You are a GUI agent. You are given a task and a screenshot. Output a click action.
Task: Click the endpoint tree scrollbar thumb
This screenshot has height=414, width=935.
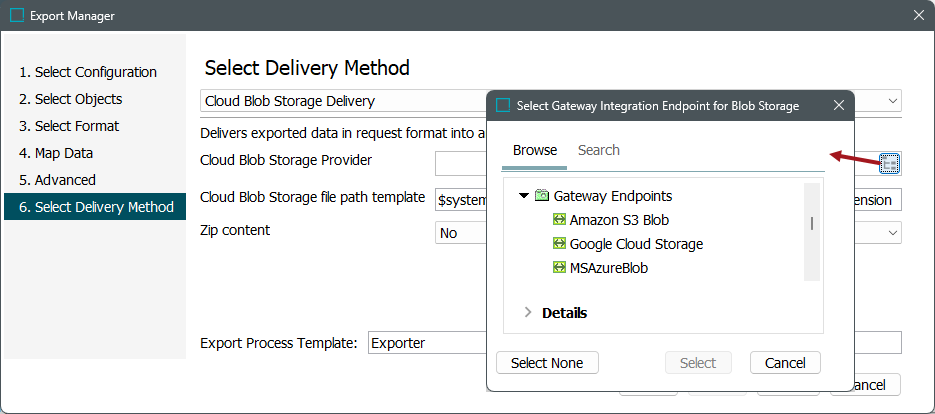click(x=812, y=223)
